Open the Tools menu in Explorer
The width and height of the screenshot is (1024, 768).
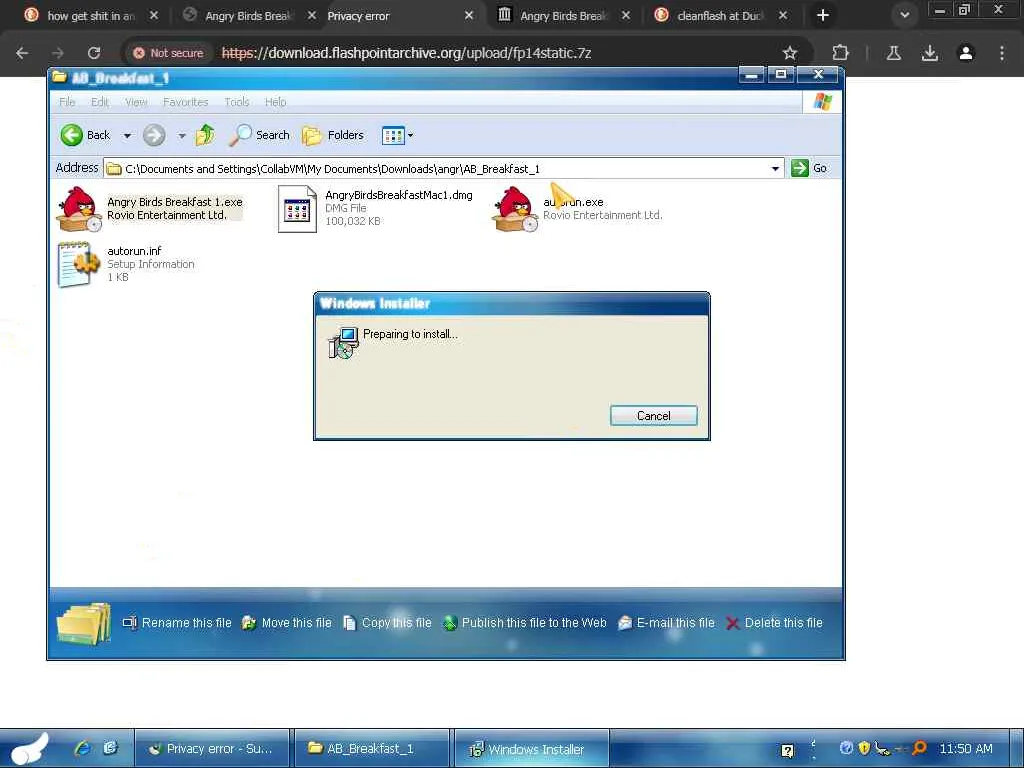pyautogui.click(x=236, y=102)
